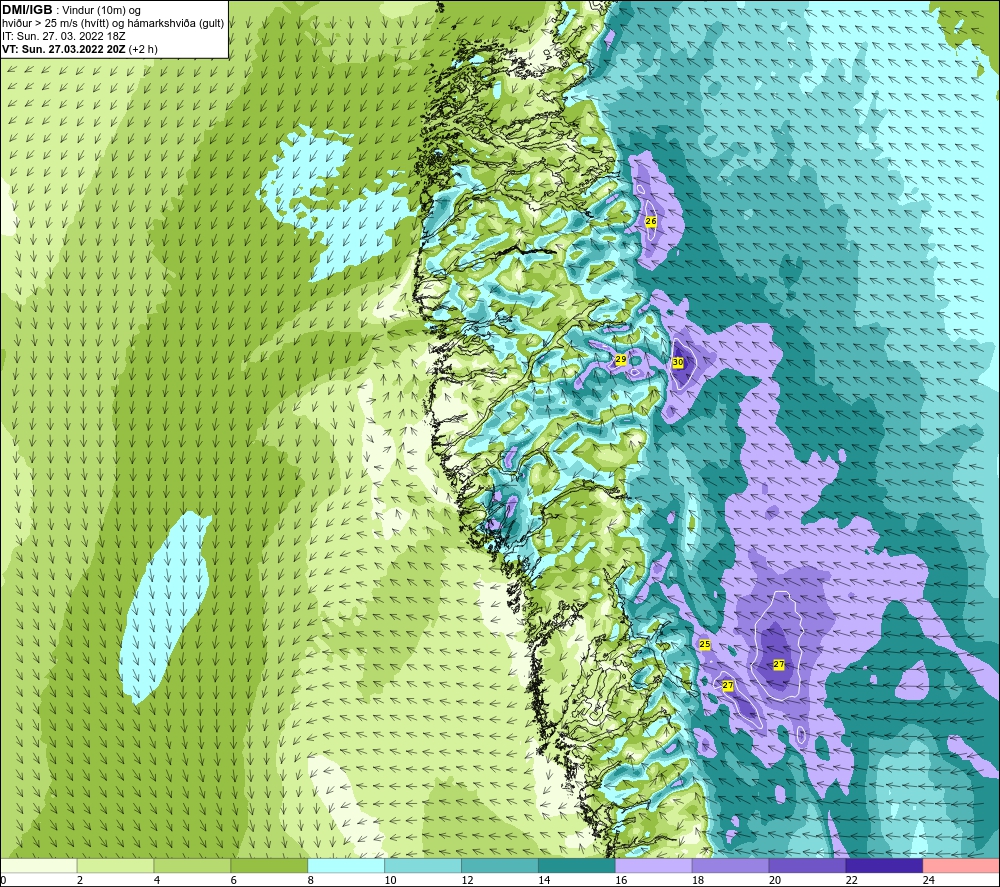Click the scale label 14
The height and width of the screenshot is (887, 1000).
point(544,880)
